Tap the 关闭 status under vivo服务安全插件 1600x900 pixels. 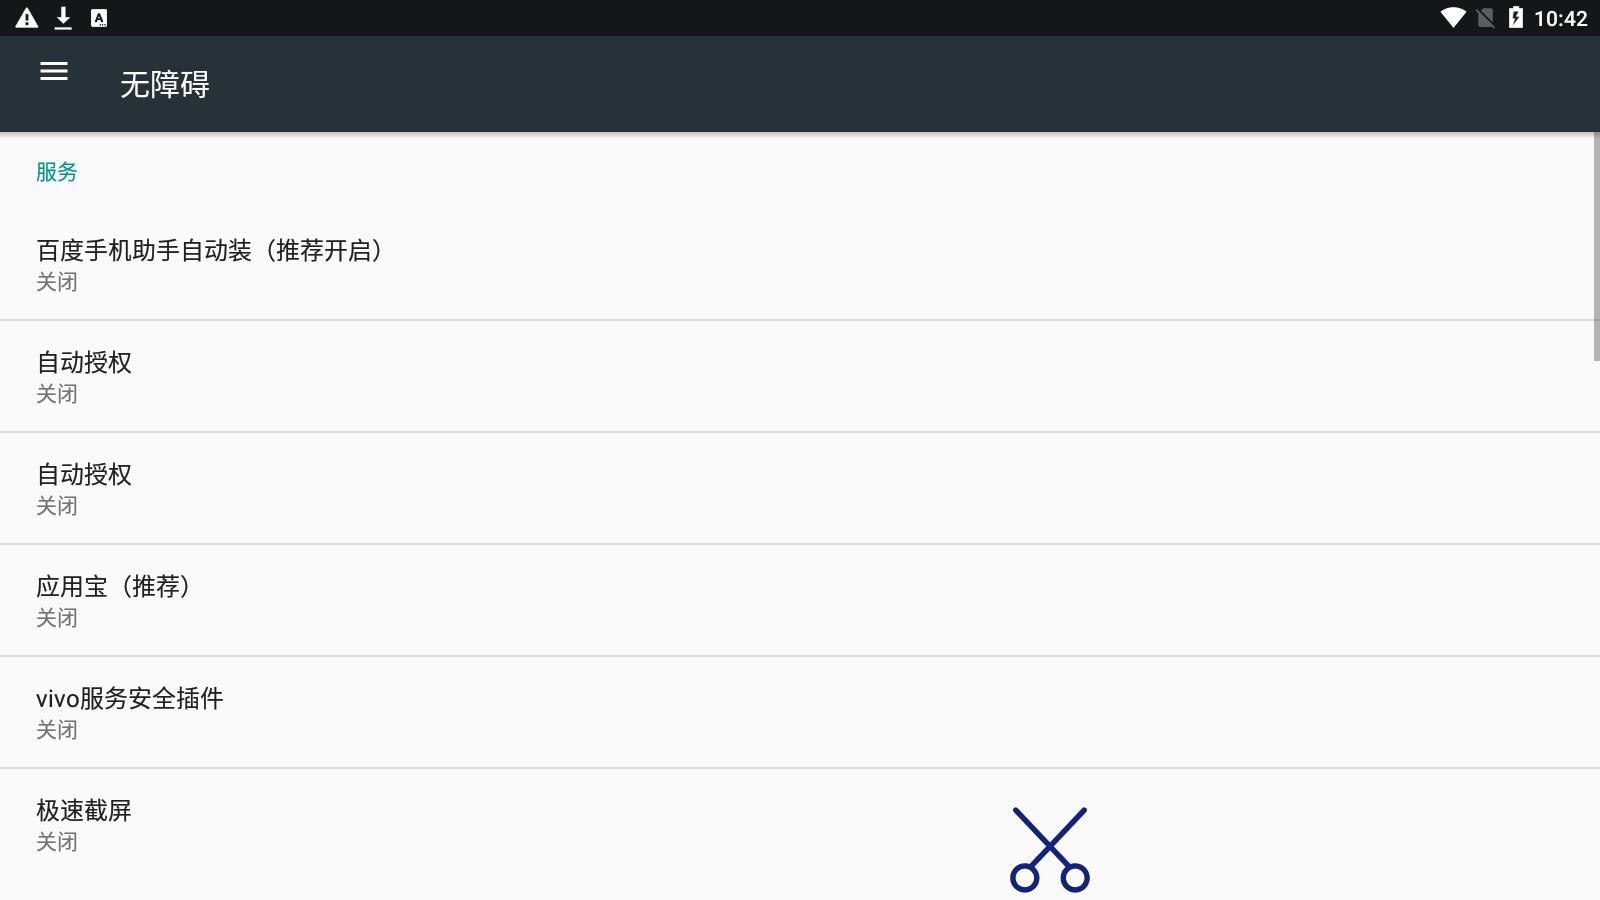point(57,730)
